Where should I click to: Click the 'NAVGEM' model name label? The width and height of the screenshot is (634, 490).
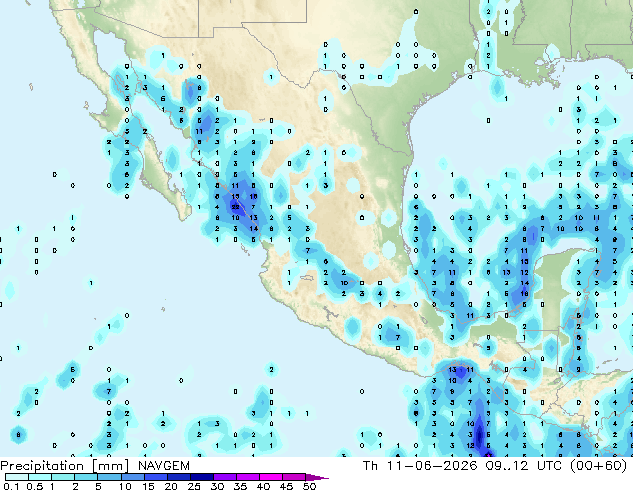[x=164, y=466]
